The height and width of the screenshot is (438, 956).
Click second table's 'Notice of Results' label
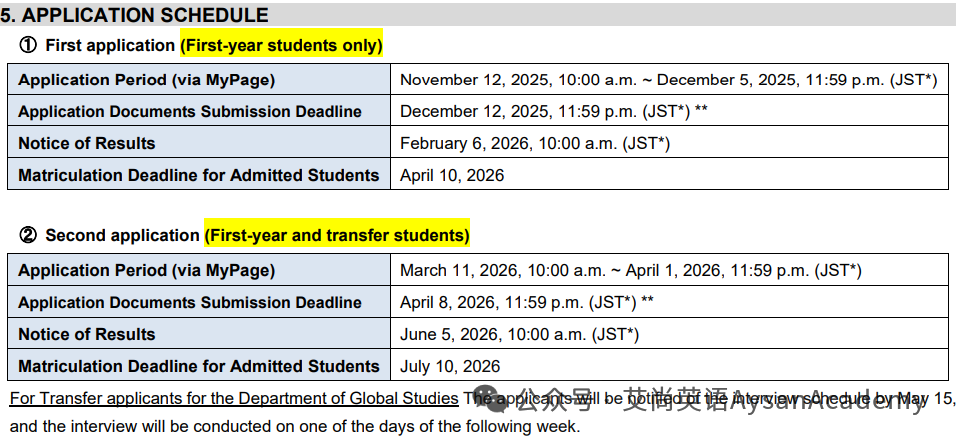click(87, 334)
